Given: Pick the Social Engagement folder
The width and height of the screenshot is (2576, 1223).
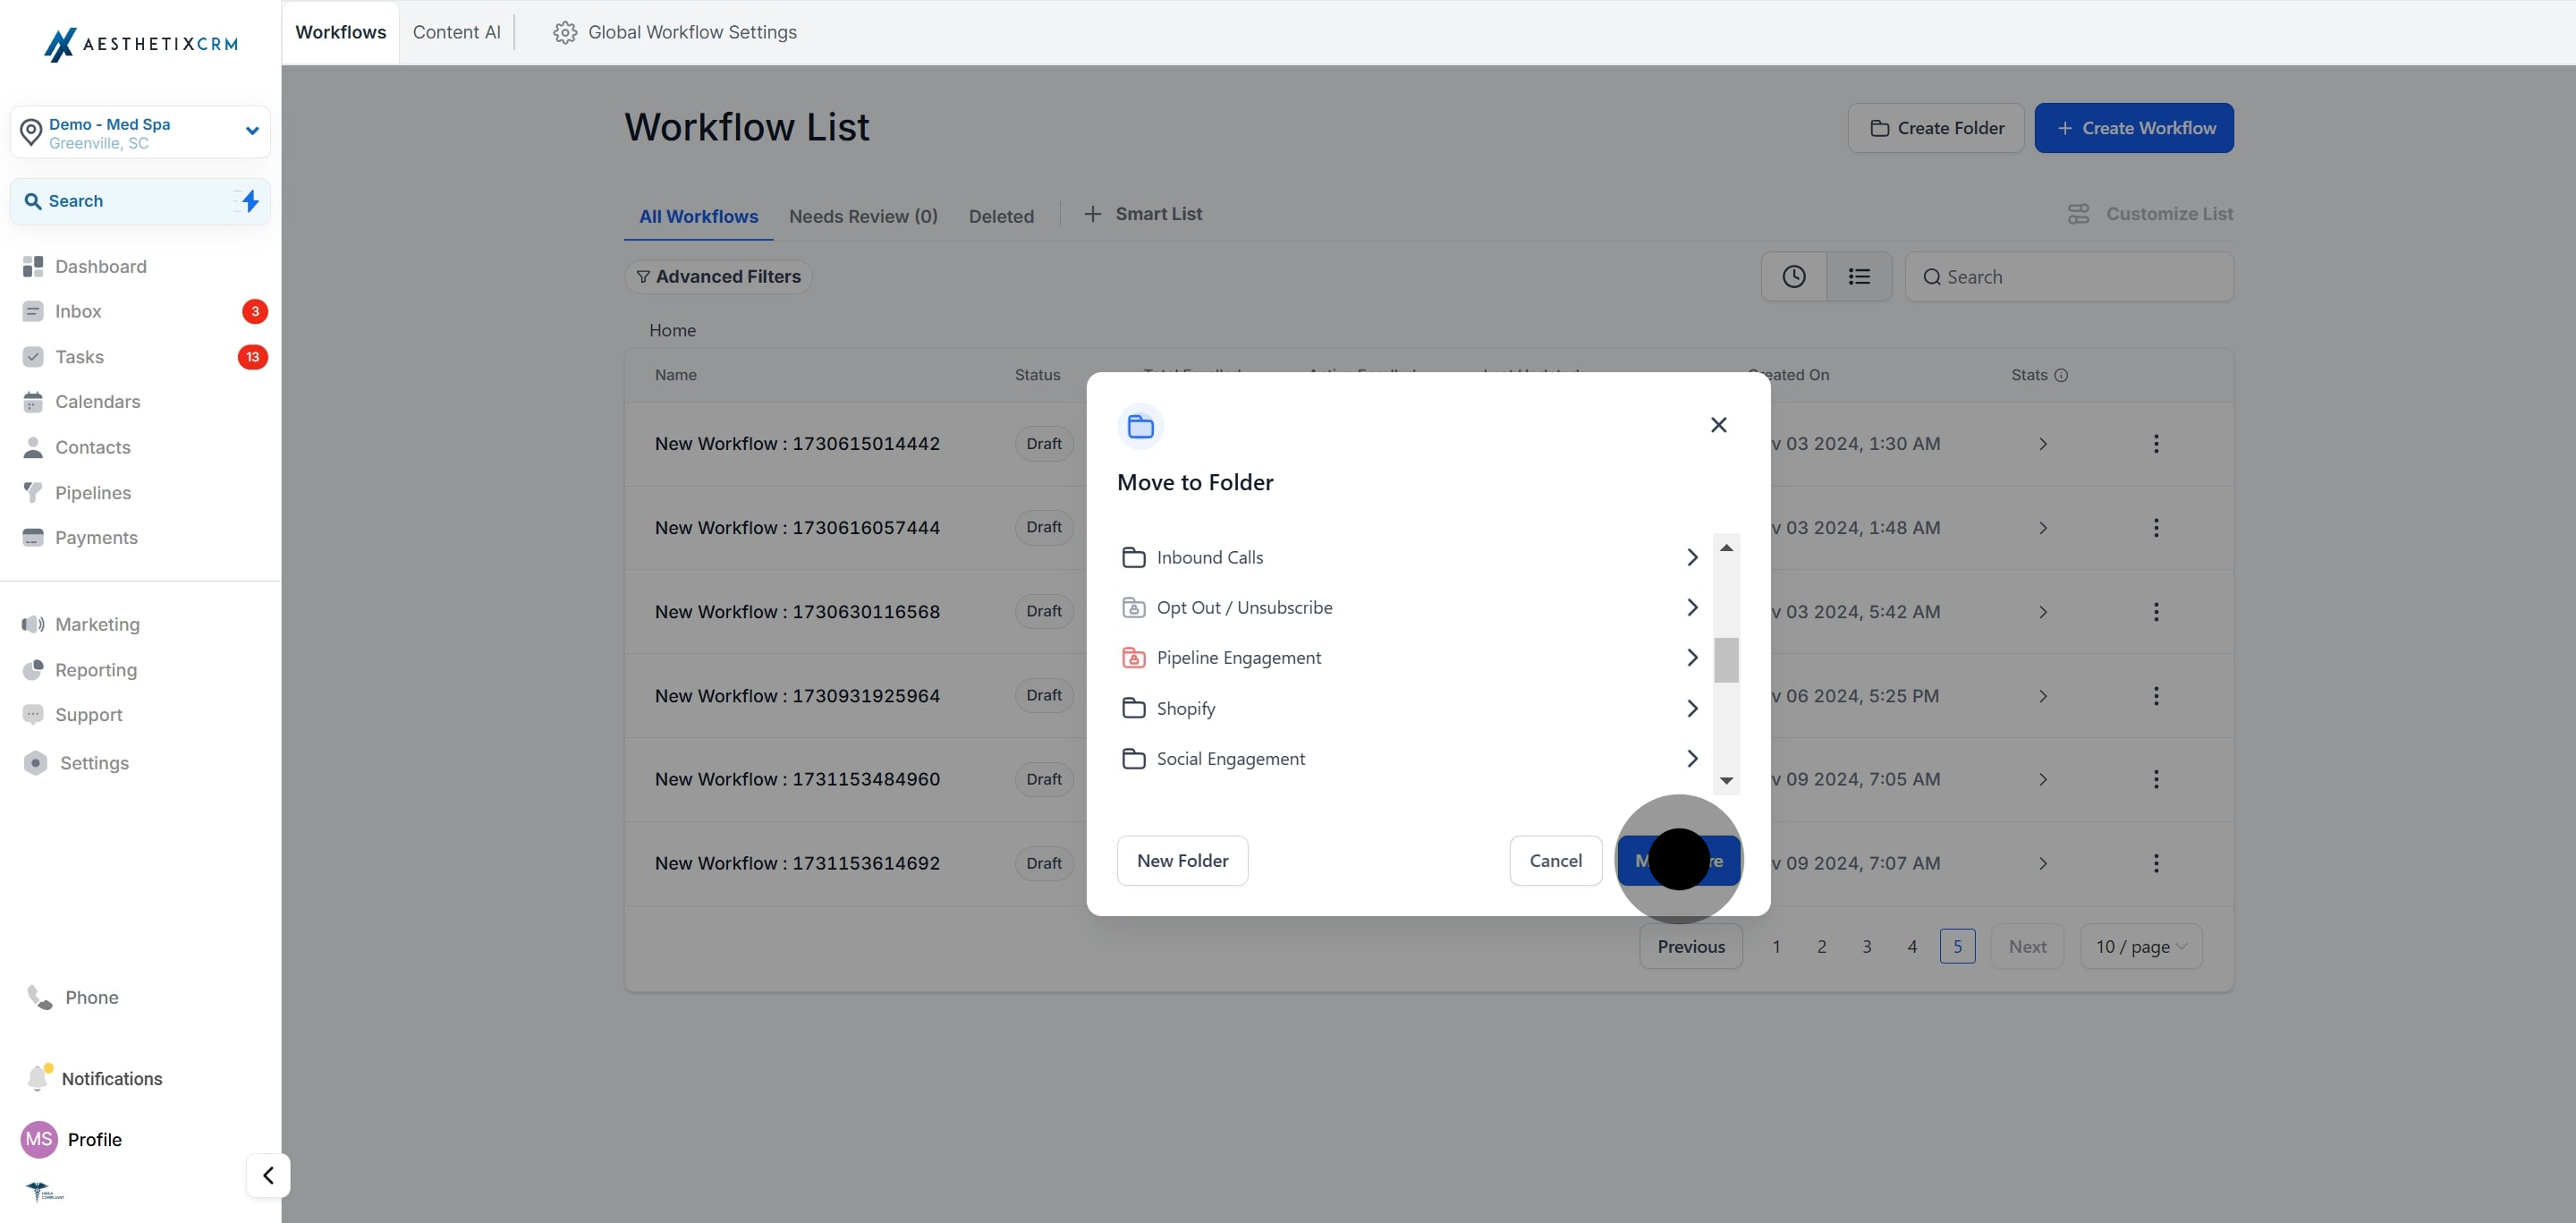Looking at the screenshot, I should (x=1230, y=758).
